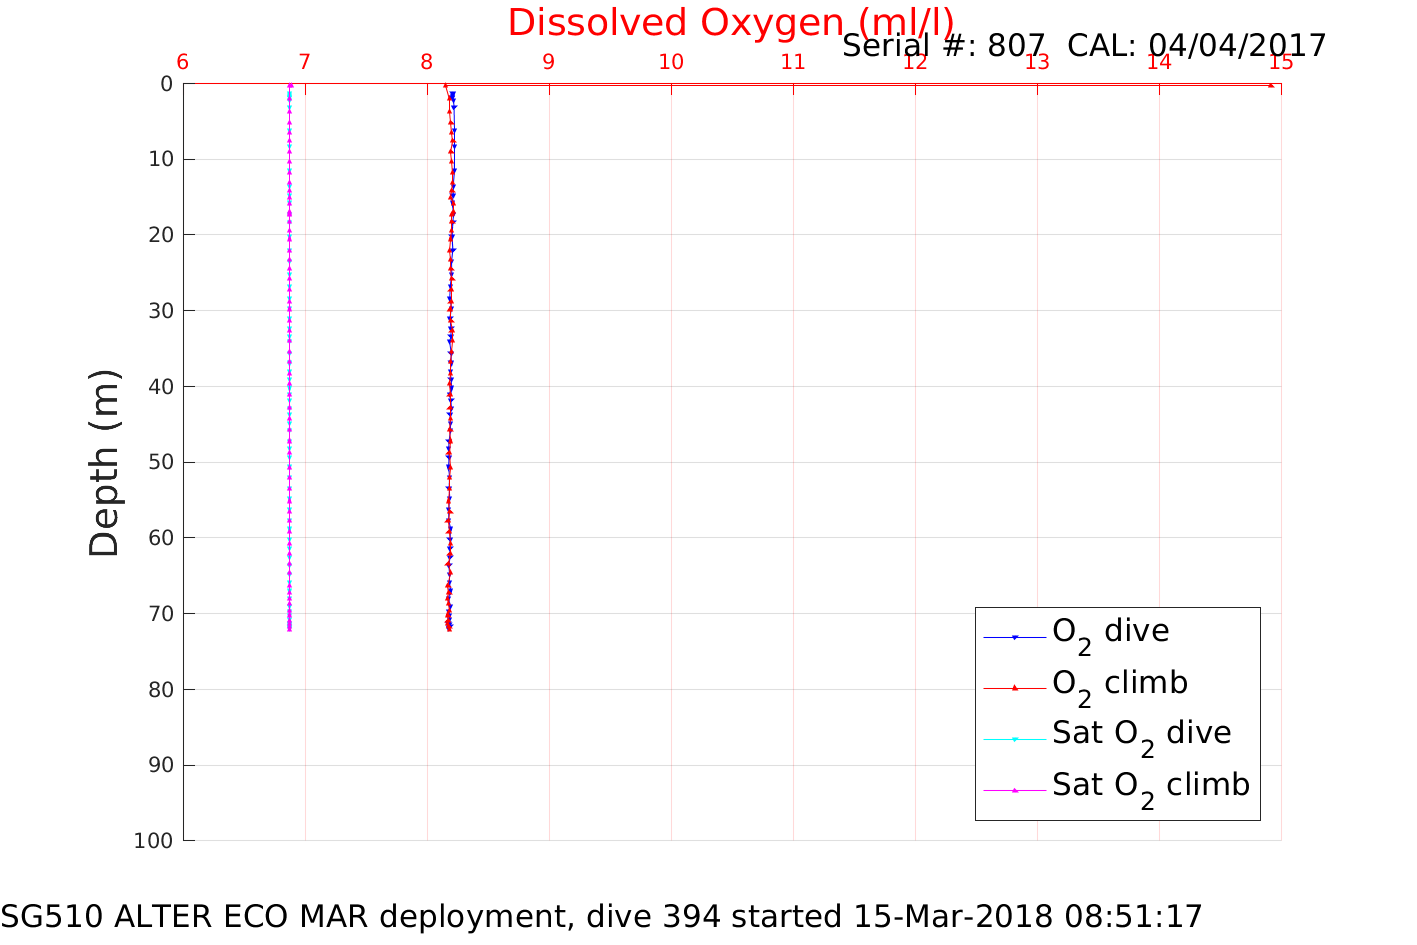Click depth tick label '10'

point(160,160)
